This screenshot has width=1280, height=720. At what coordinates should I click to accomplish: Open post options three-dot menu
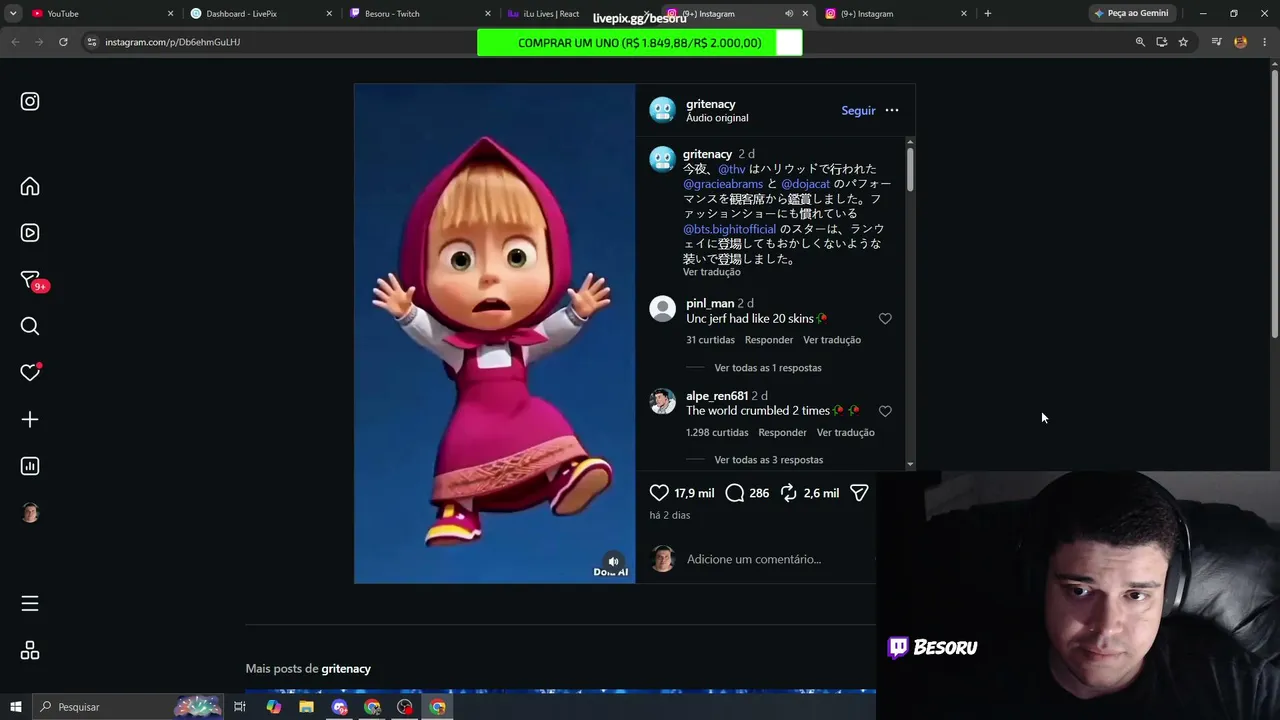tap(892, 110)
